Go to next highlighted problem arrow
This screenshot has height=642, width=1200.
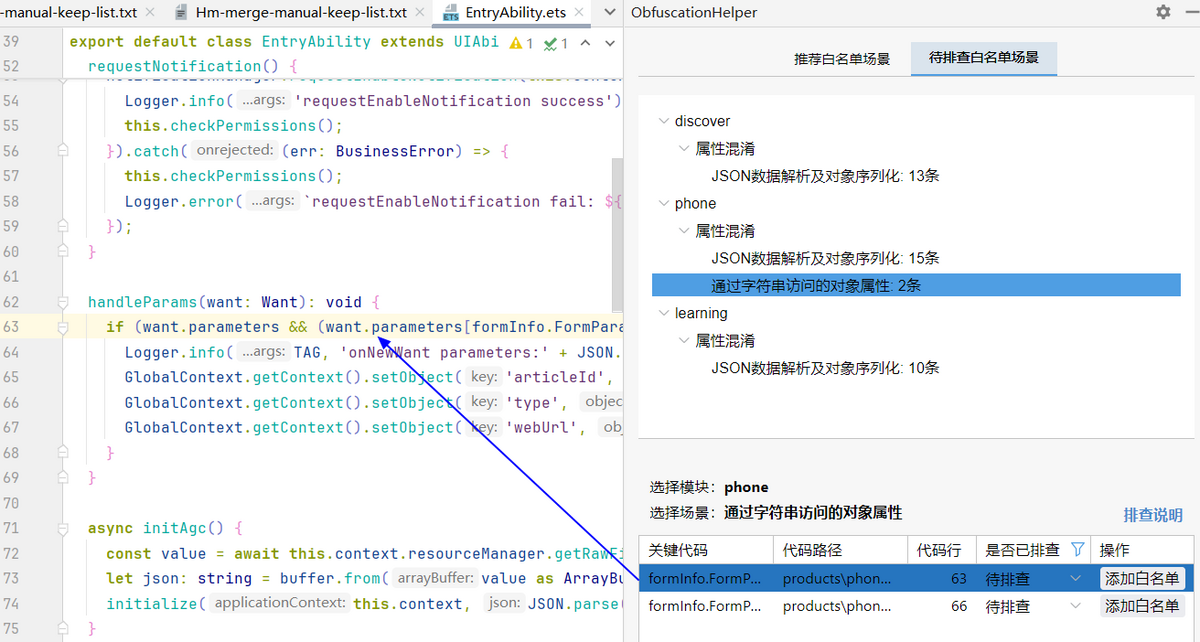pyautogui.click(x=607, y=43)
